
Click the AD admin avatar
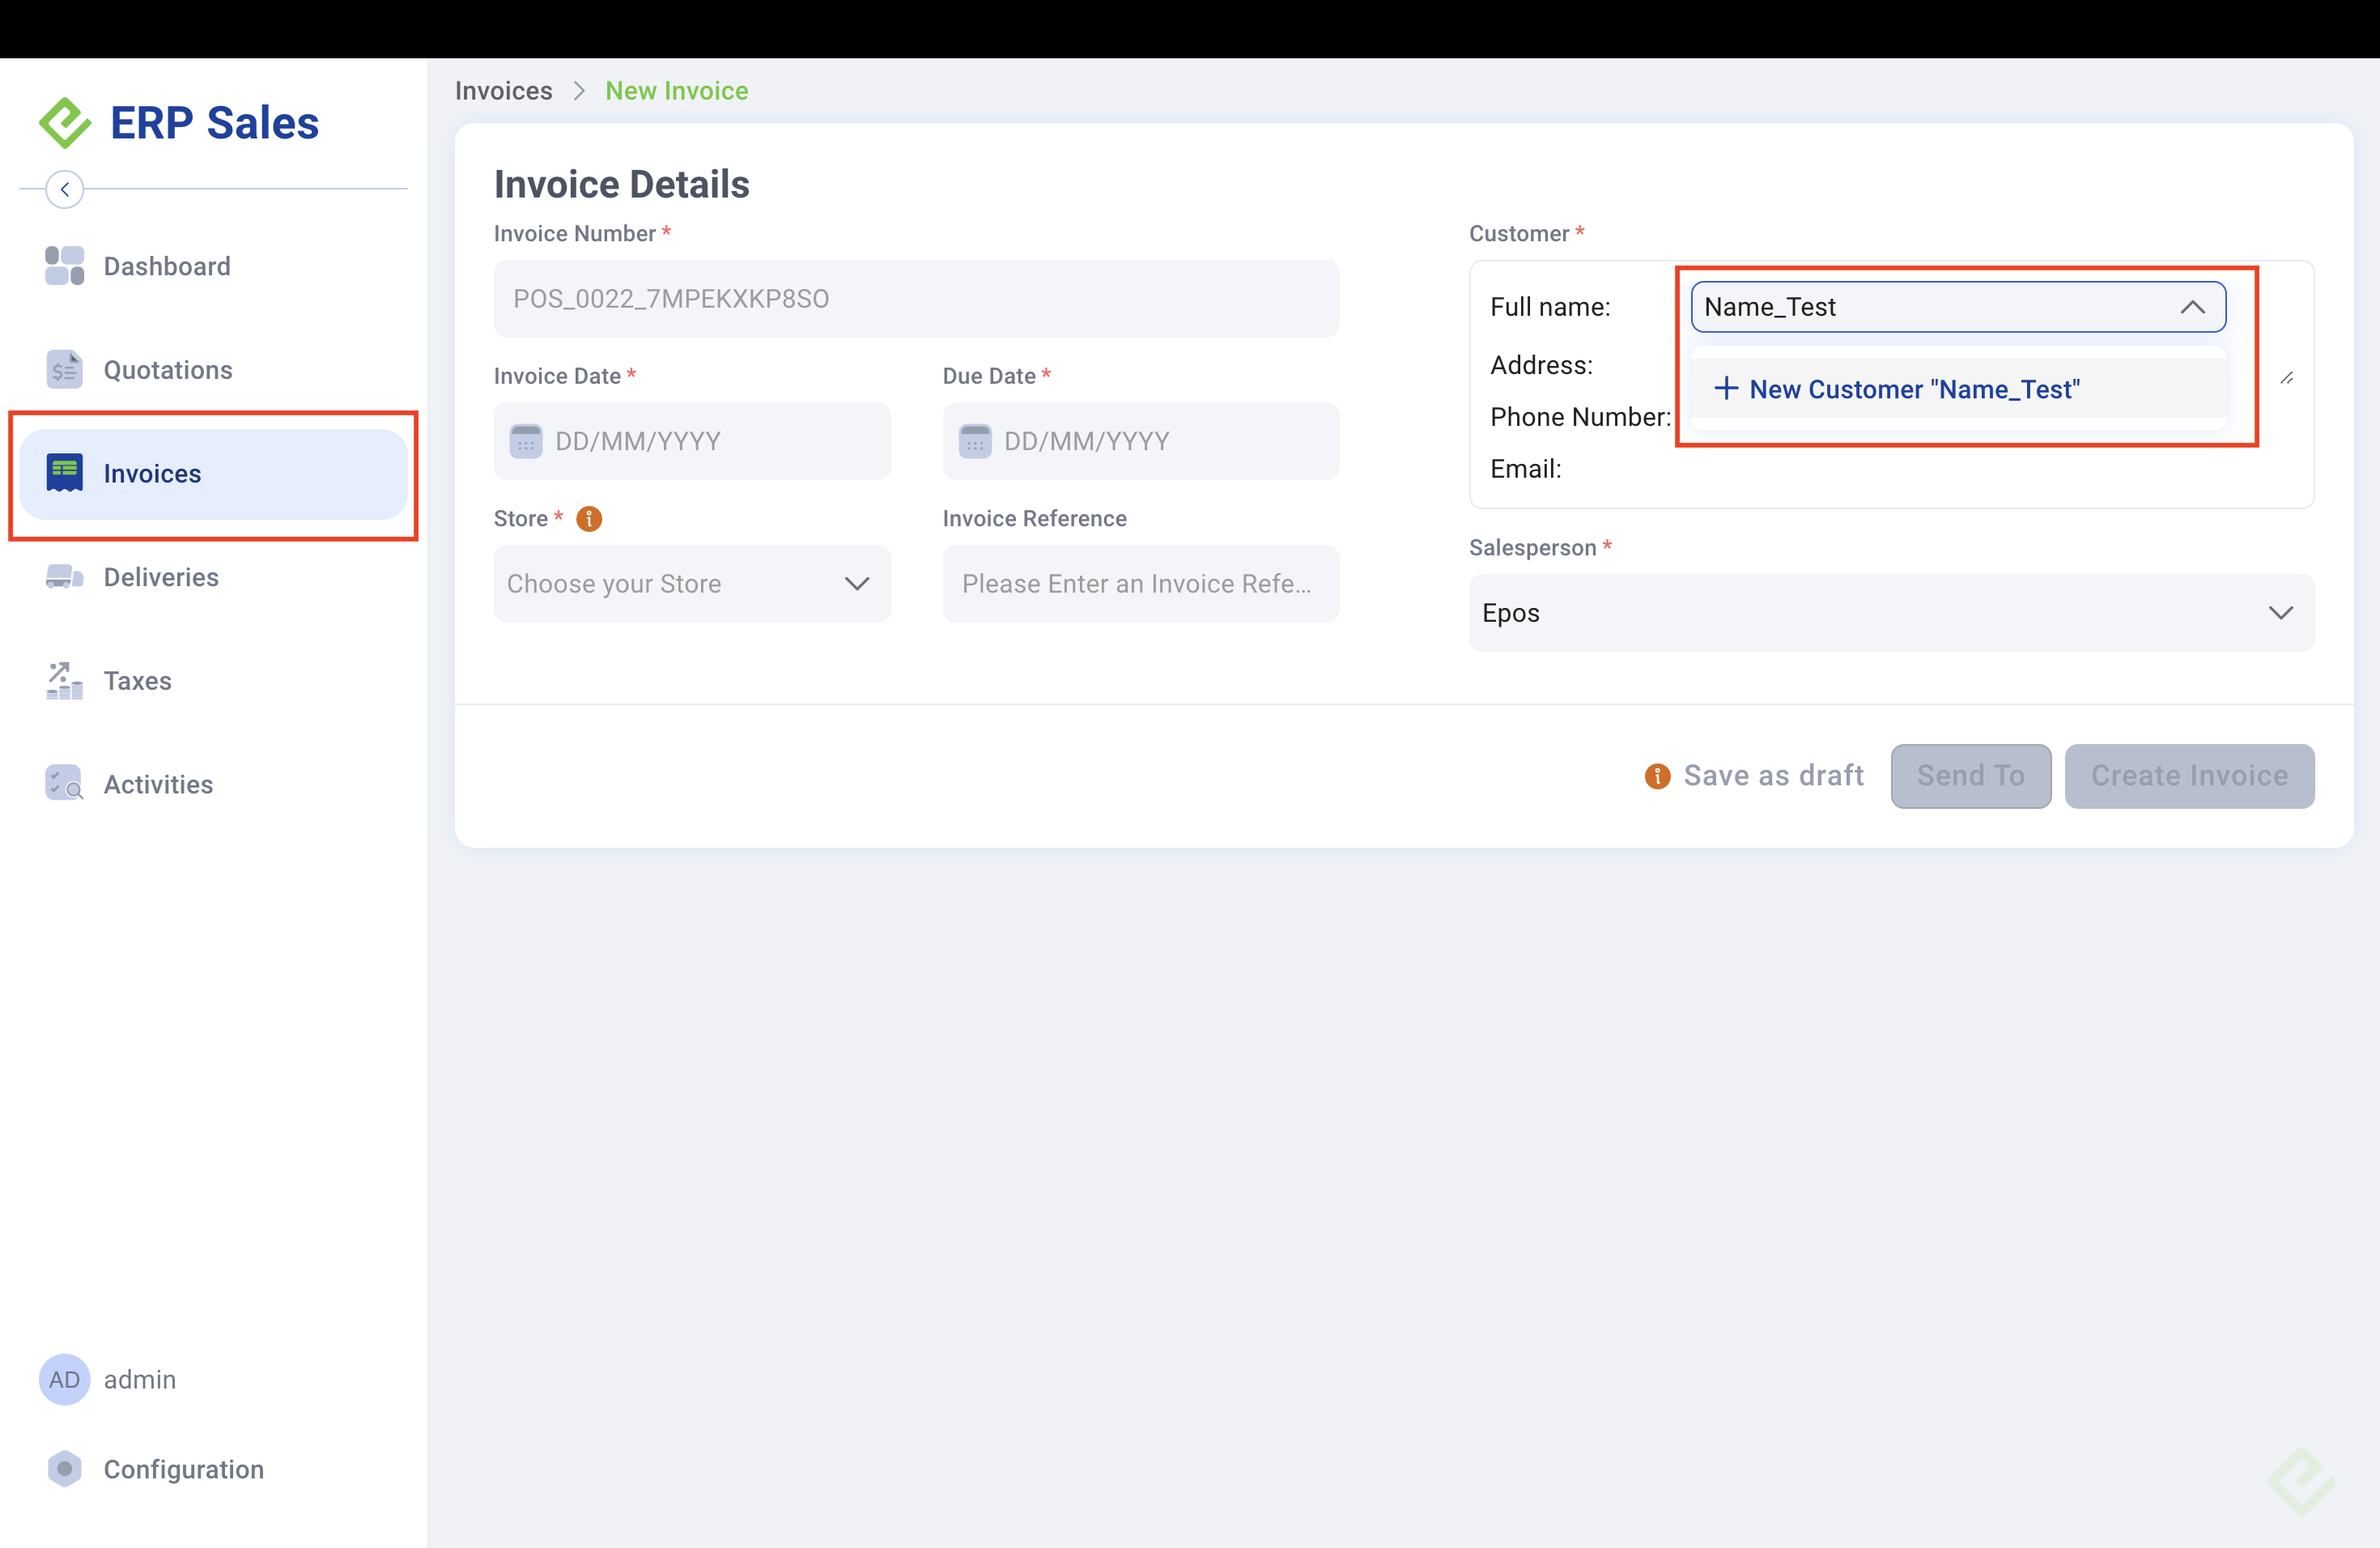(65, 1380)
